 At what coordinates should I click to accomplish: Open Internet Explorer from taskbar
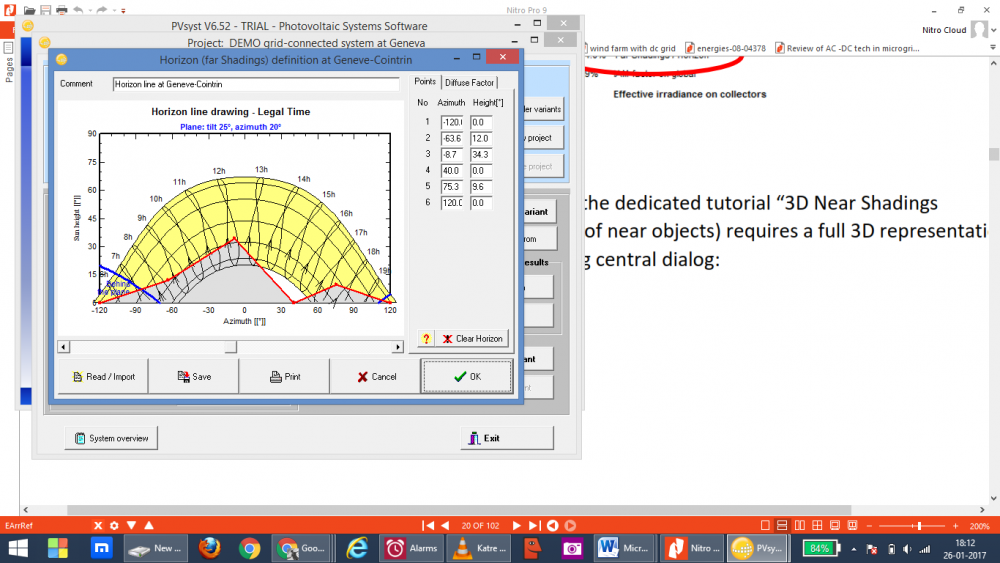pos(356,548)
